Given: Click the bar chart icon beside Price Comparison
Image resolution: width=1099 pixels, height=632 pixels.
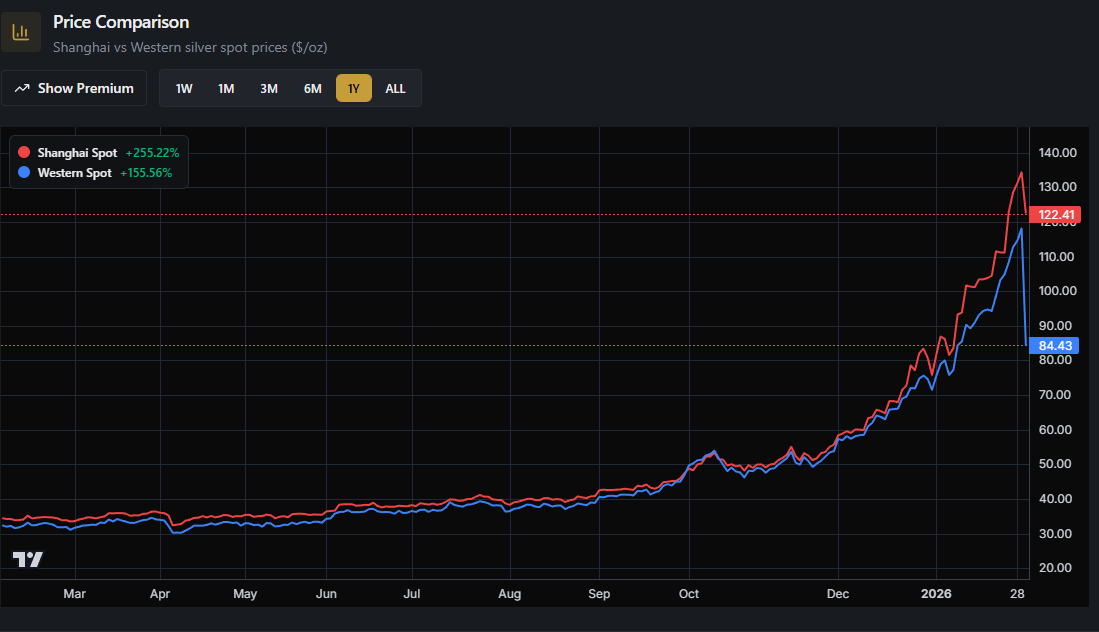Looking at the screenshot, I should point(20,32).
